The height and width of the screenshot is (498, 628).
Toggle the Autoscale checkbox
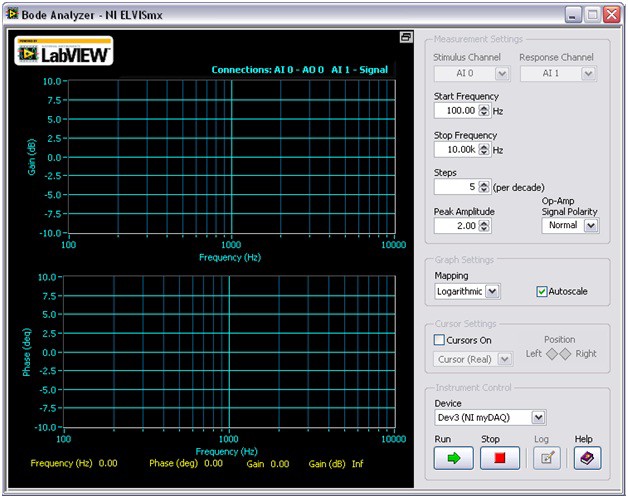coord(543,291)
